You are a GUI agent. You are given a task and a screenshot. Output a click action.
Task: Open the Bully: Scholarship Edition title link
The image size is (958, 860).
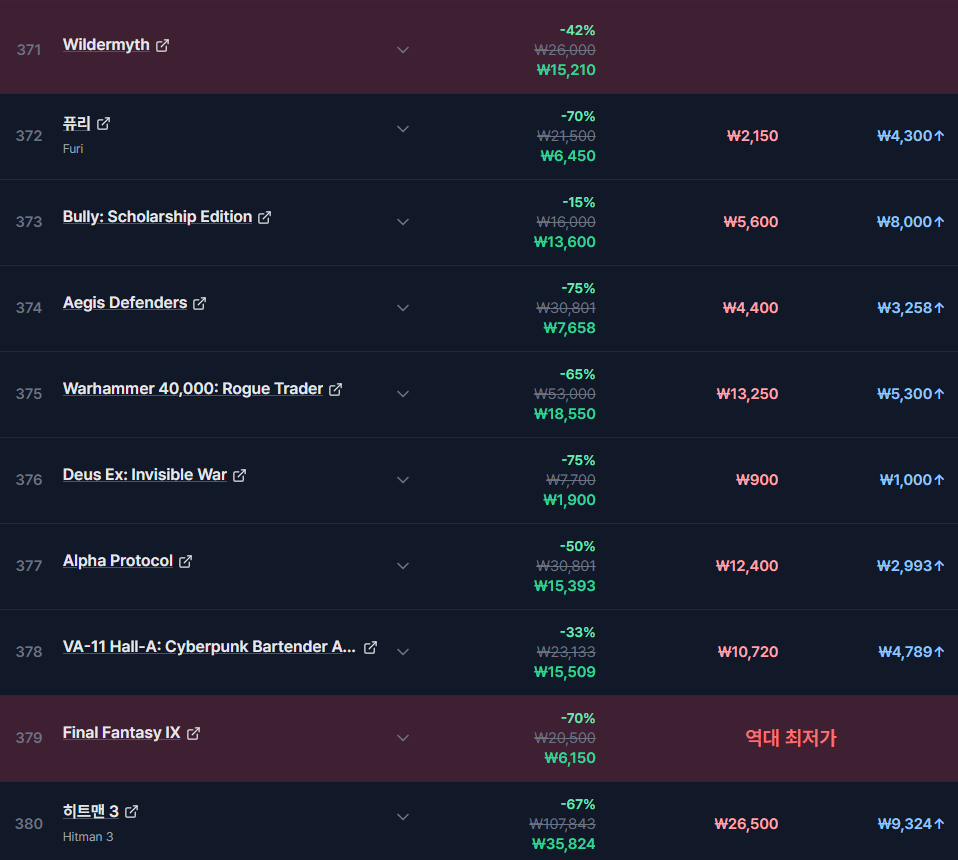(158, 217)
